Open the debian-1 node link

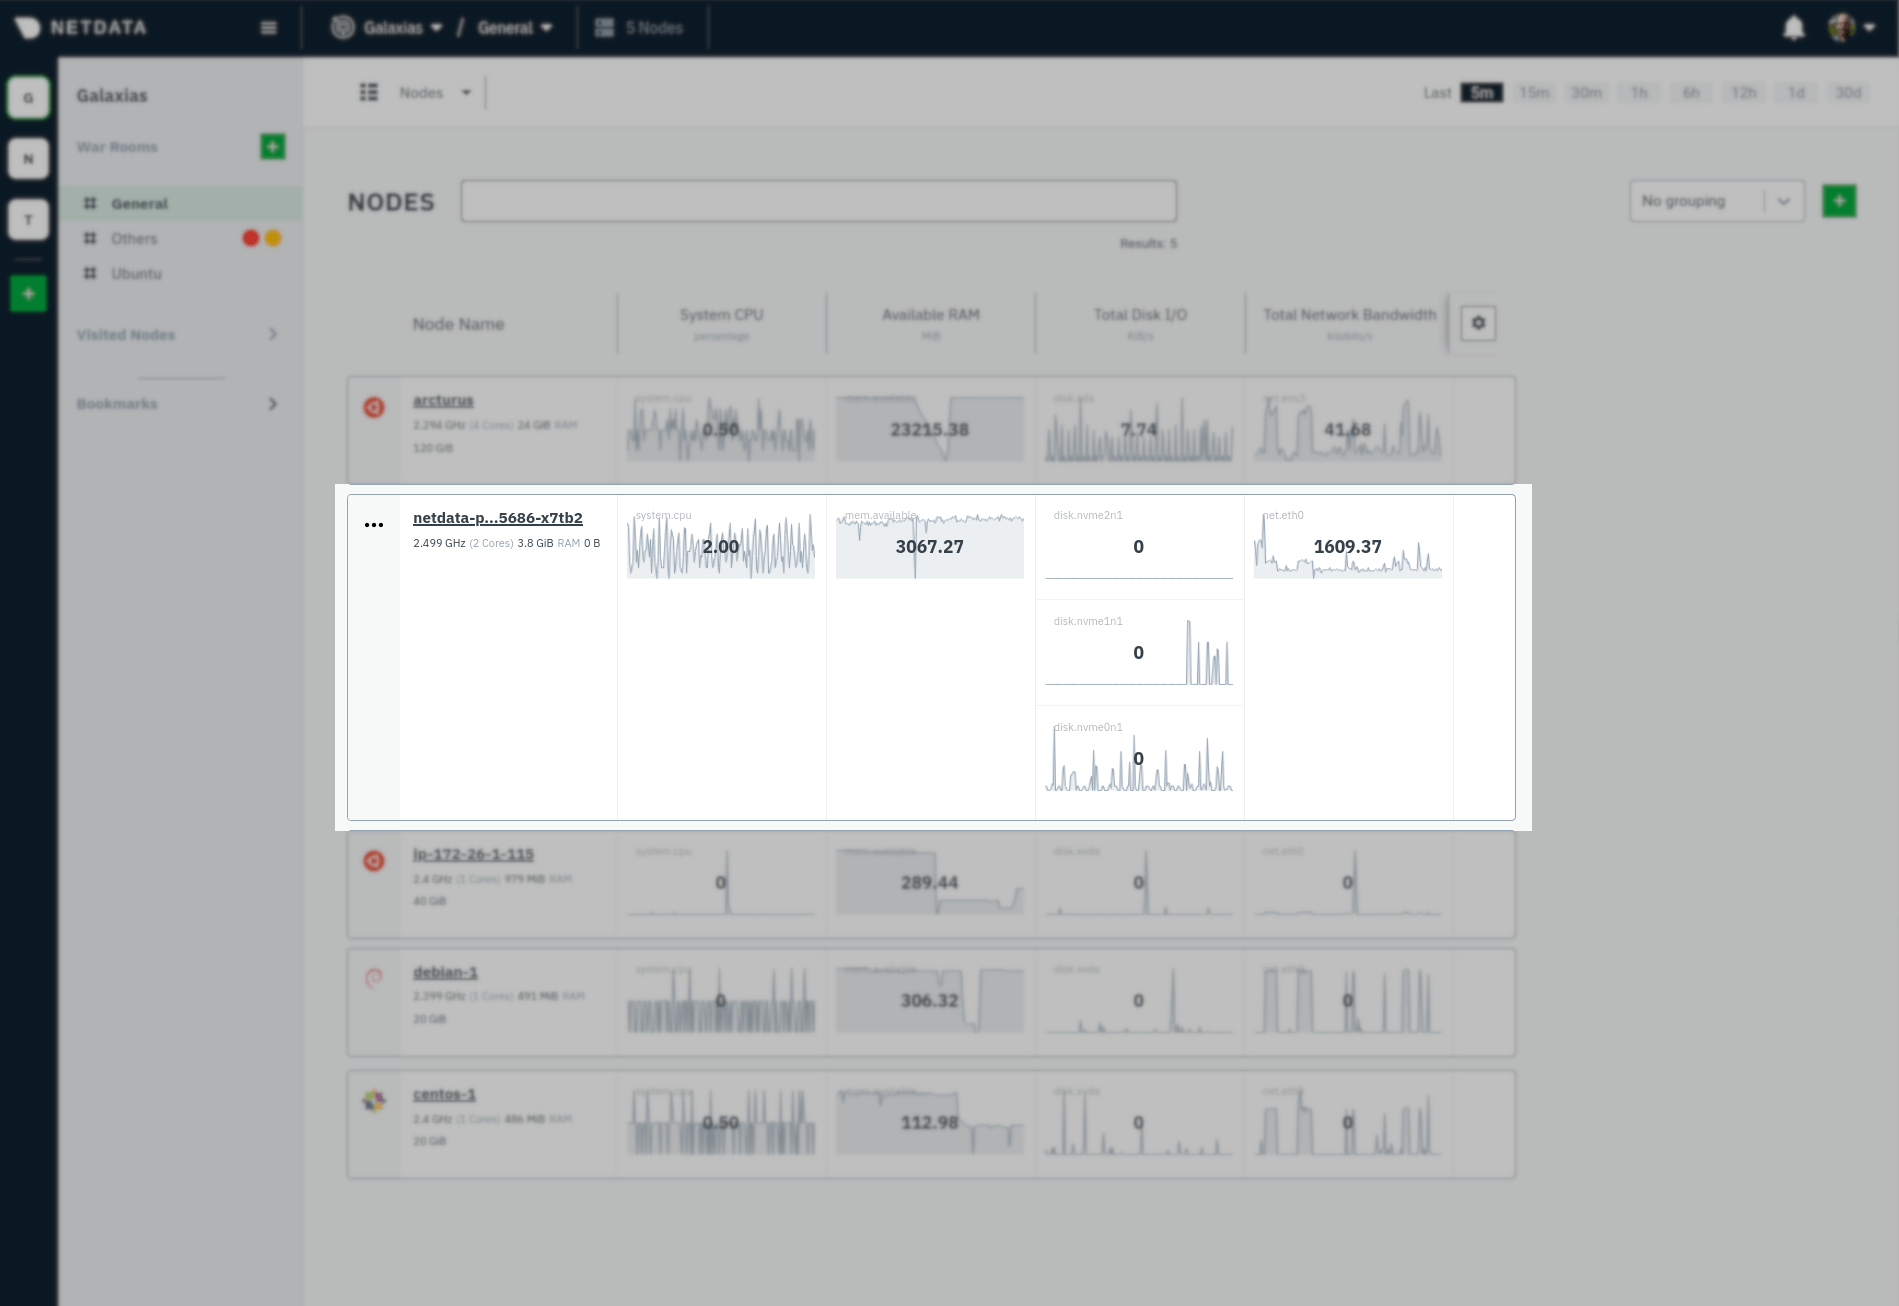(x=445, y=973)
